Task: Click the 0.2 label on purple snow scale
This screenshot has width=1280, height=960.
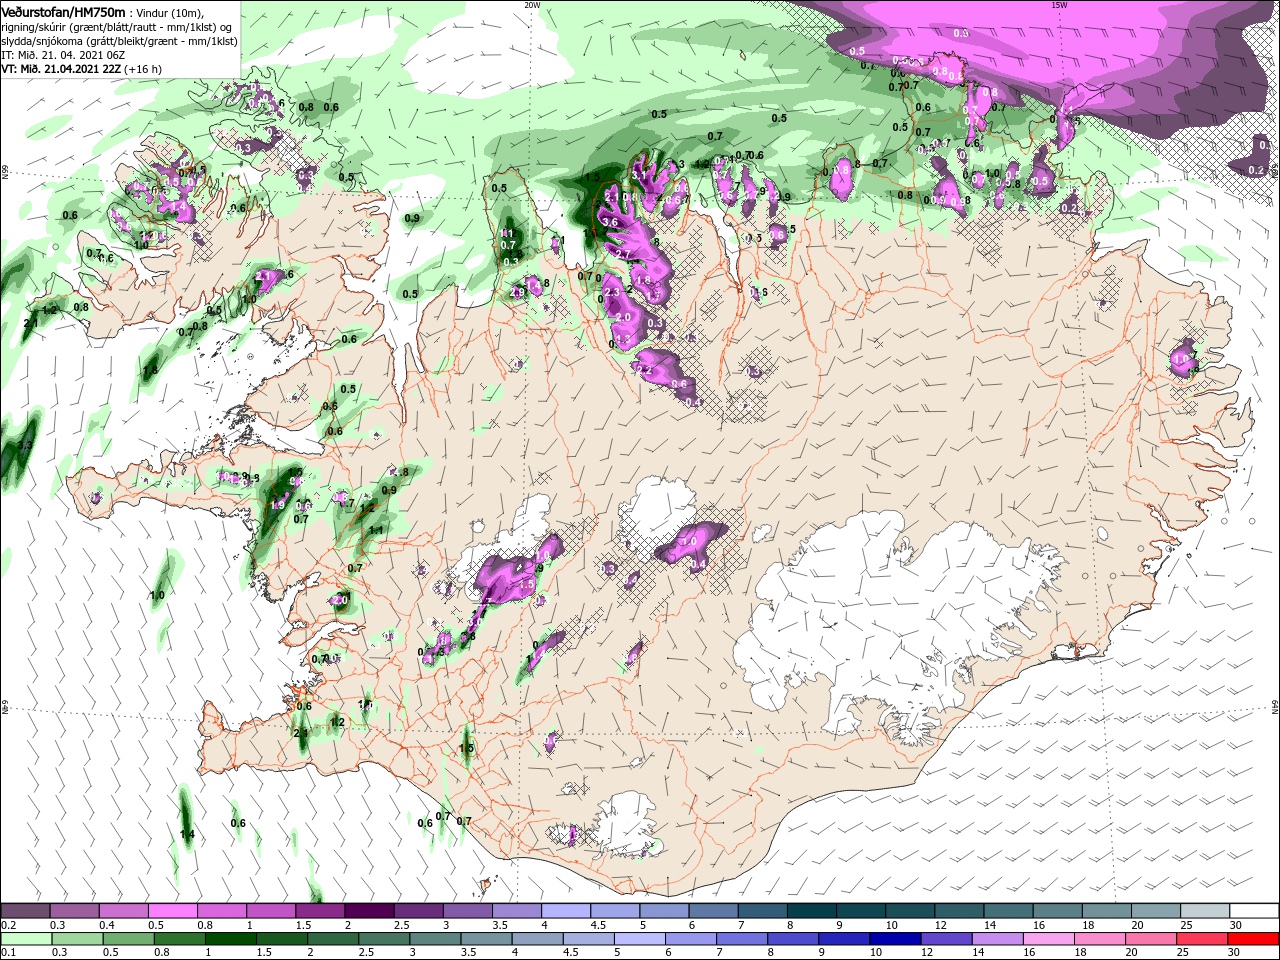Action: click(7, 925)
